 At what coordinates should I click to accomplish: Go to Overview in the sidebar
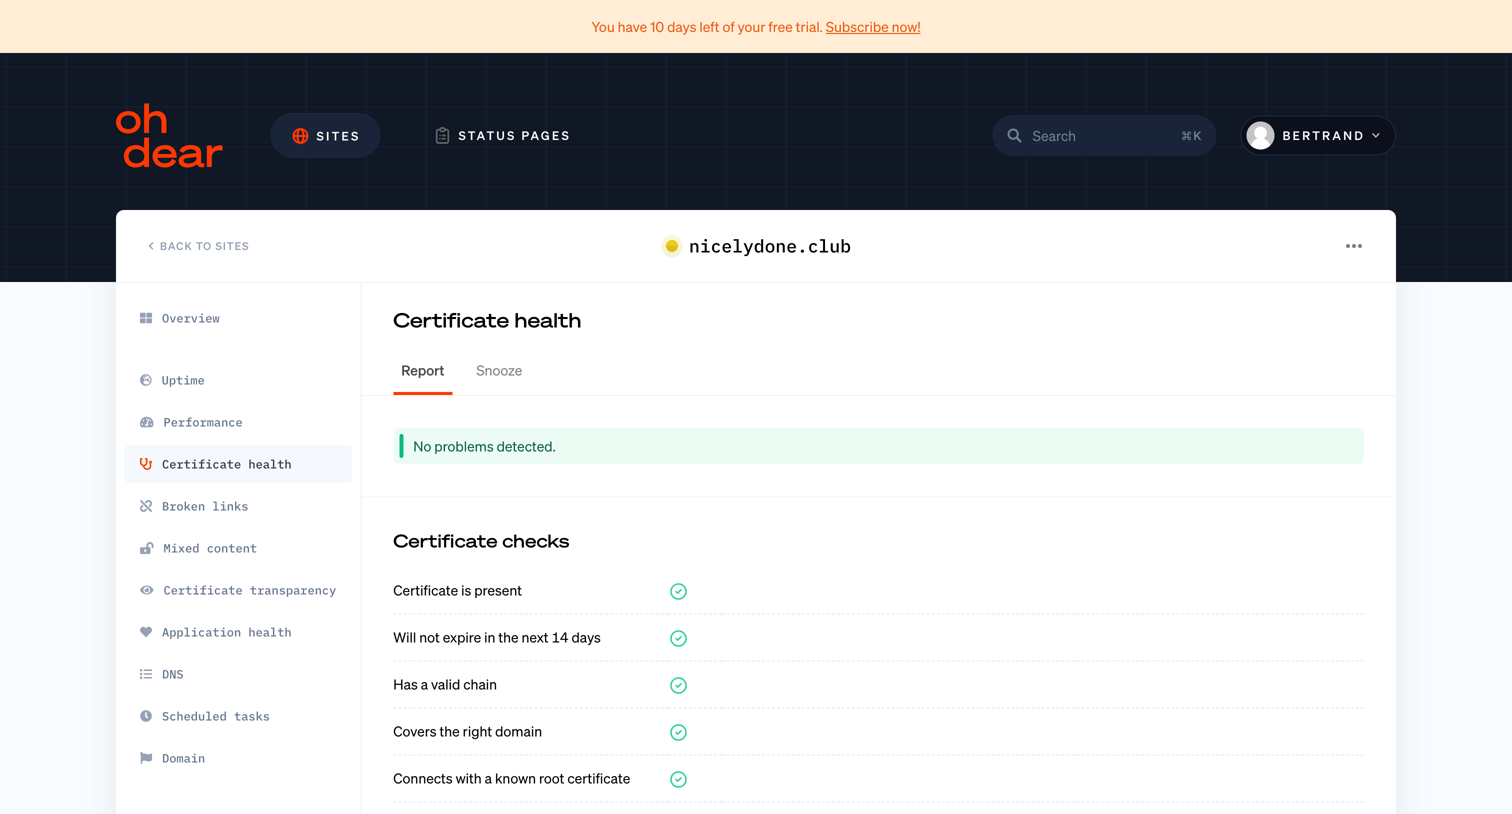(x=238, y=318)
